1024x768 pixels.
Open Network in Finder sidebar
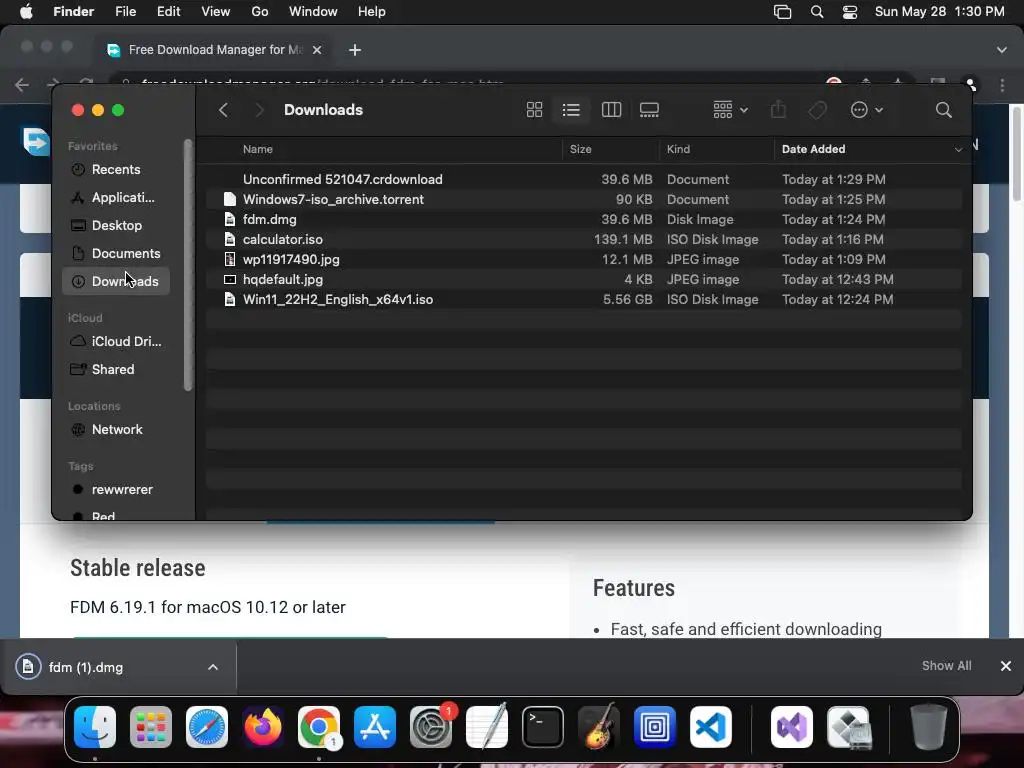pos(116,430)
